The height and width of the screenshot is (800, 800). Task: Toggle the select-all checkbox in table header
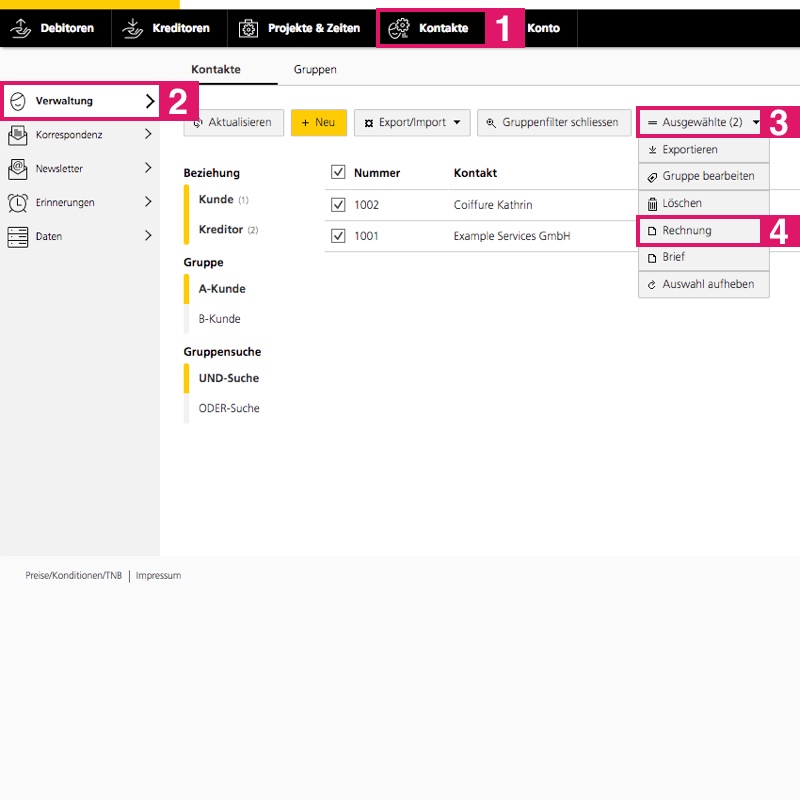pos(338,172)
